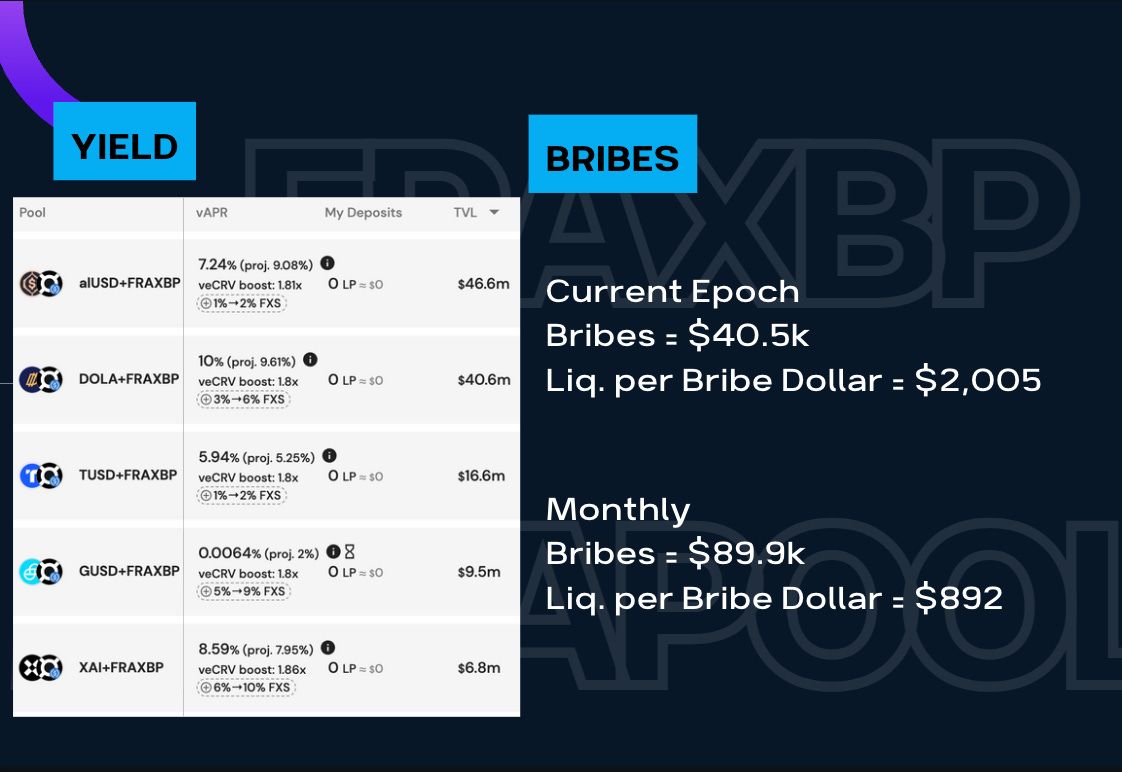
Task: Click the GUSD+FRAXBP pool token icon
Action: click(40, 572)
